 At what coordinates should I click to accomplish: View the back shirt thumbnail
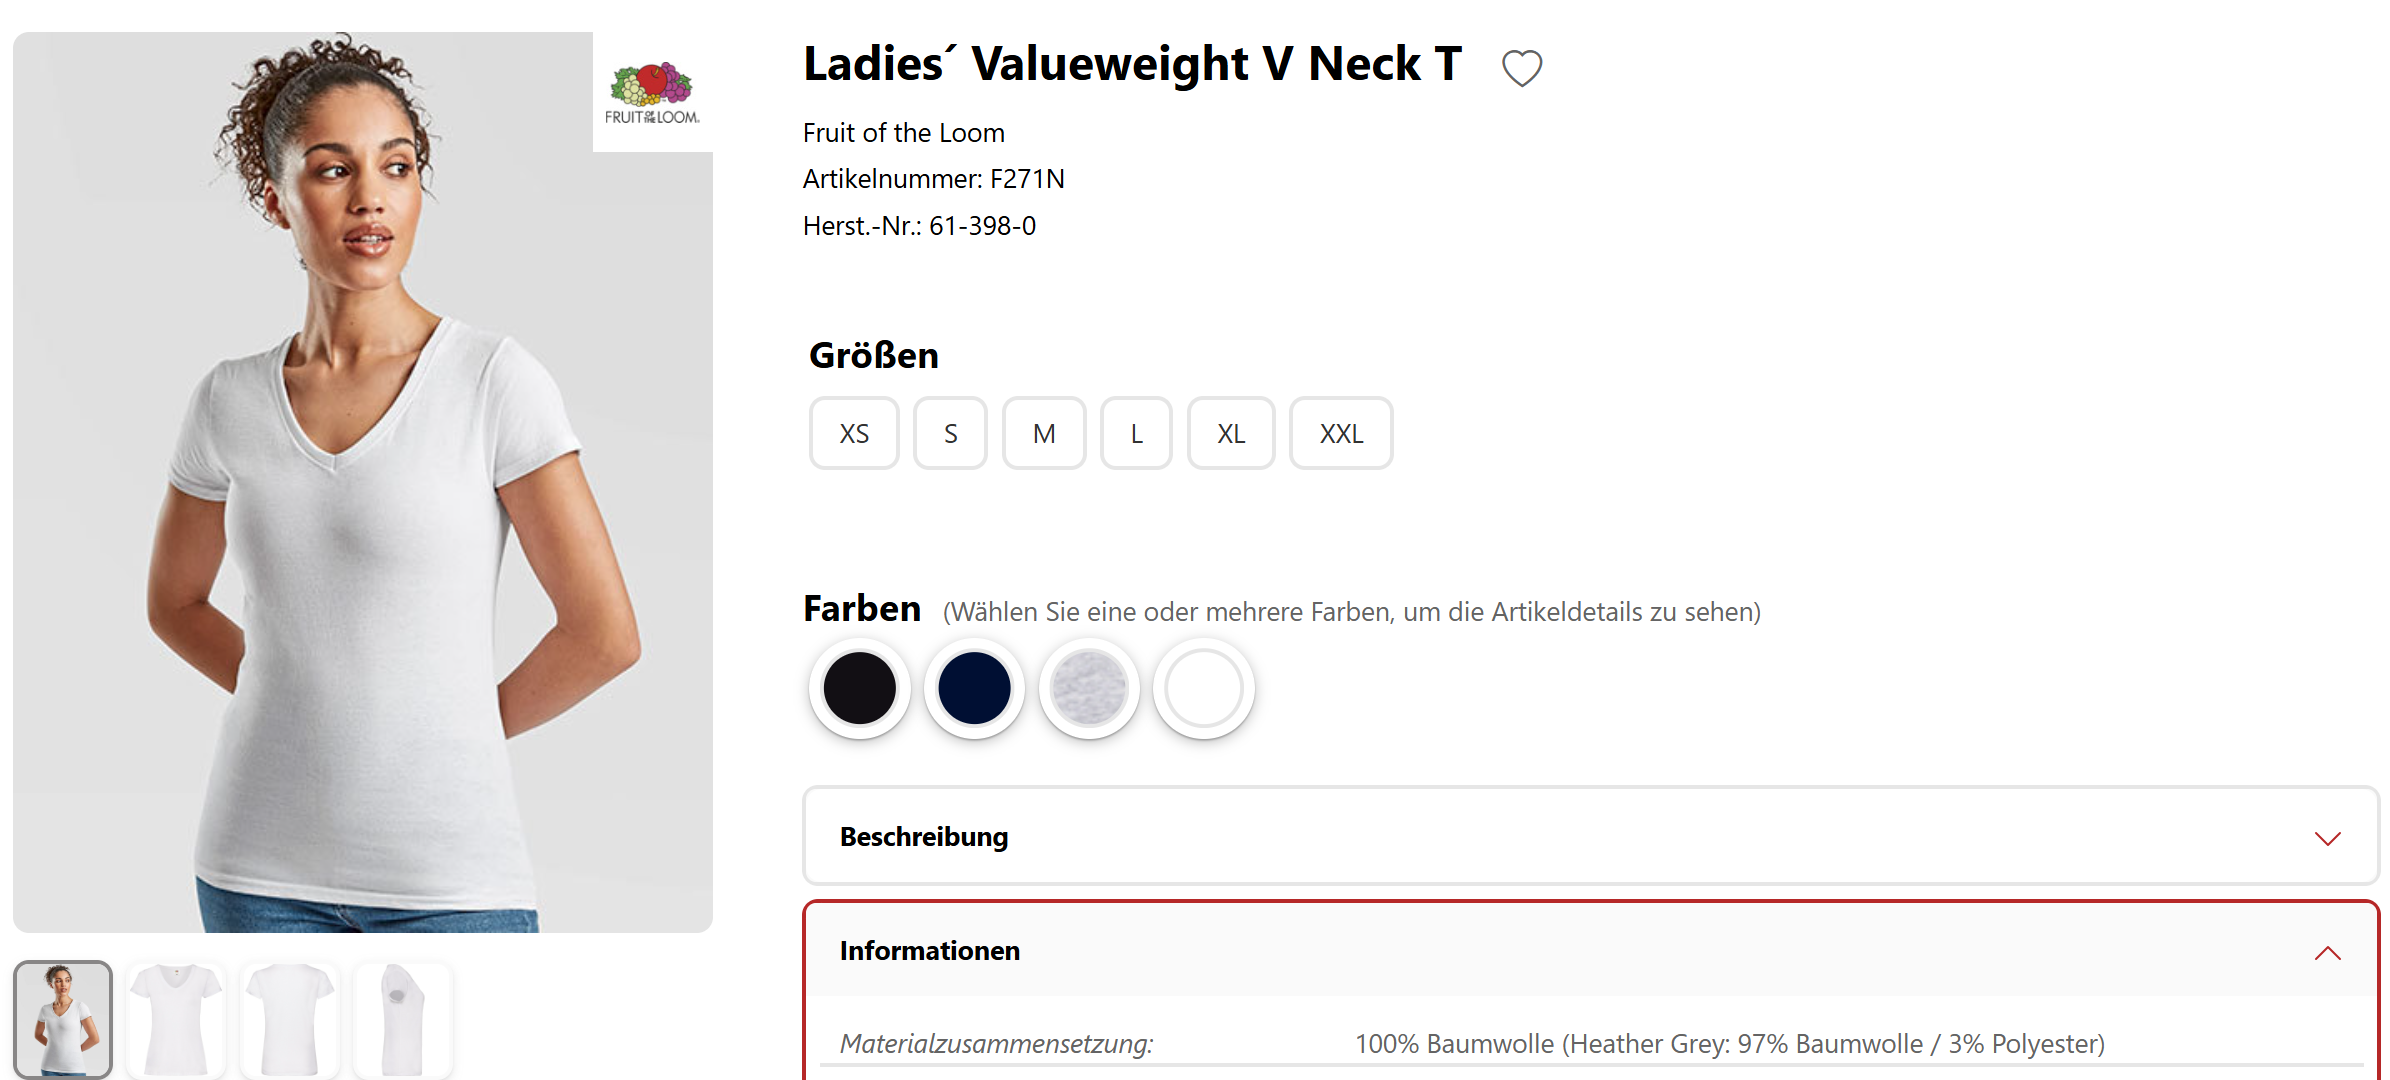click(x=289, y=1019)
